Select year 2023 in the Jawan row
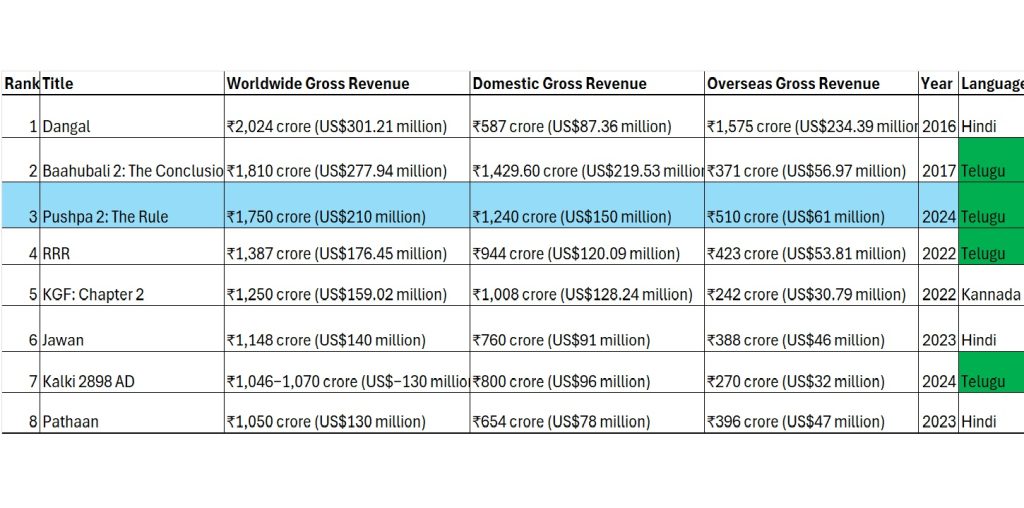The height and width of the screenshot is (508, 1024). coord(938,328)
